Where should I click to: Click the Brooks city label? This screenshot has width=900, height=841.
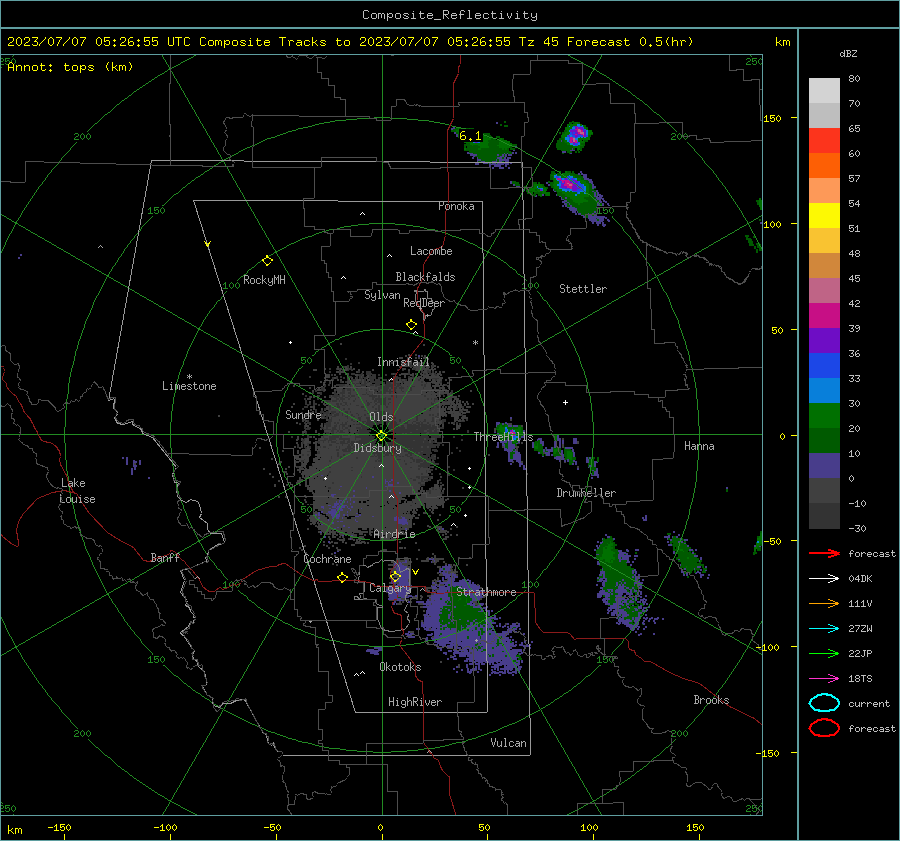click(711, 700)
